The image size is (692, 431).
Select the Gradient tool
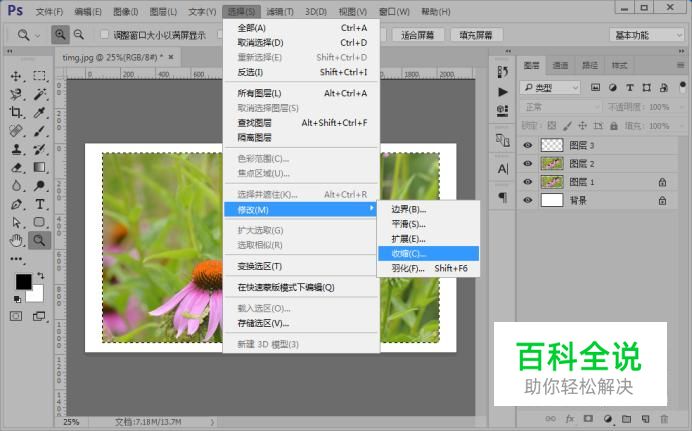pos(39,167)
